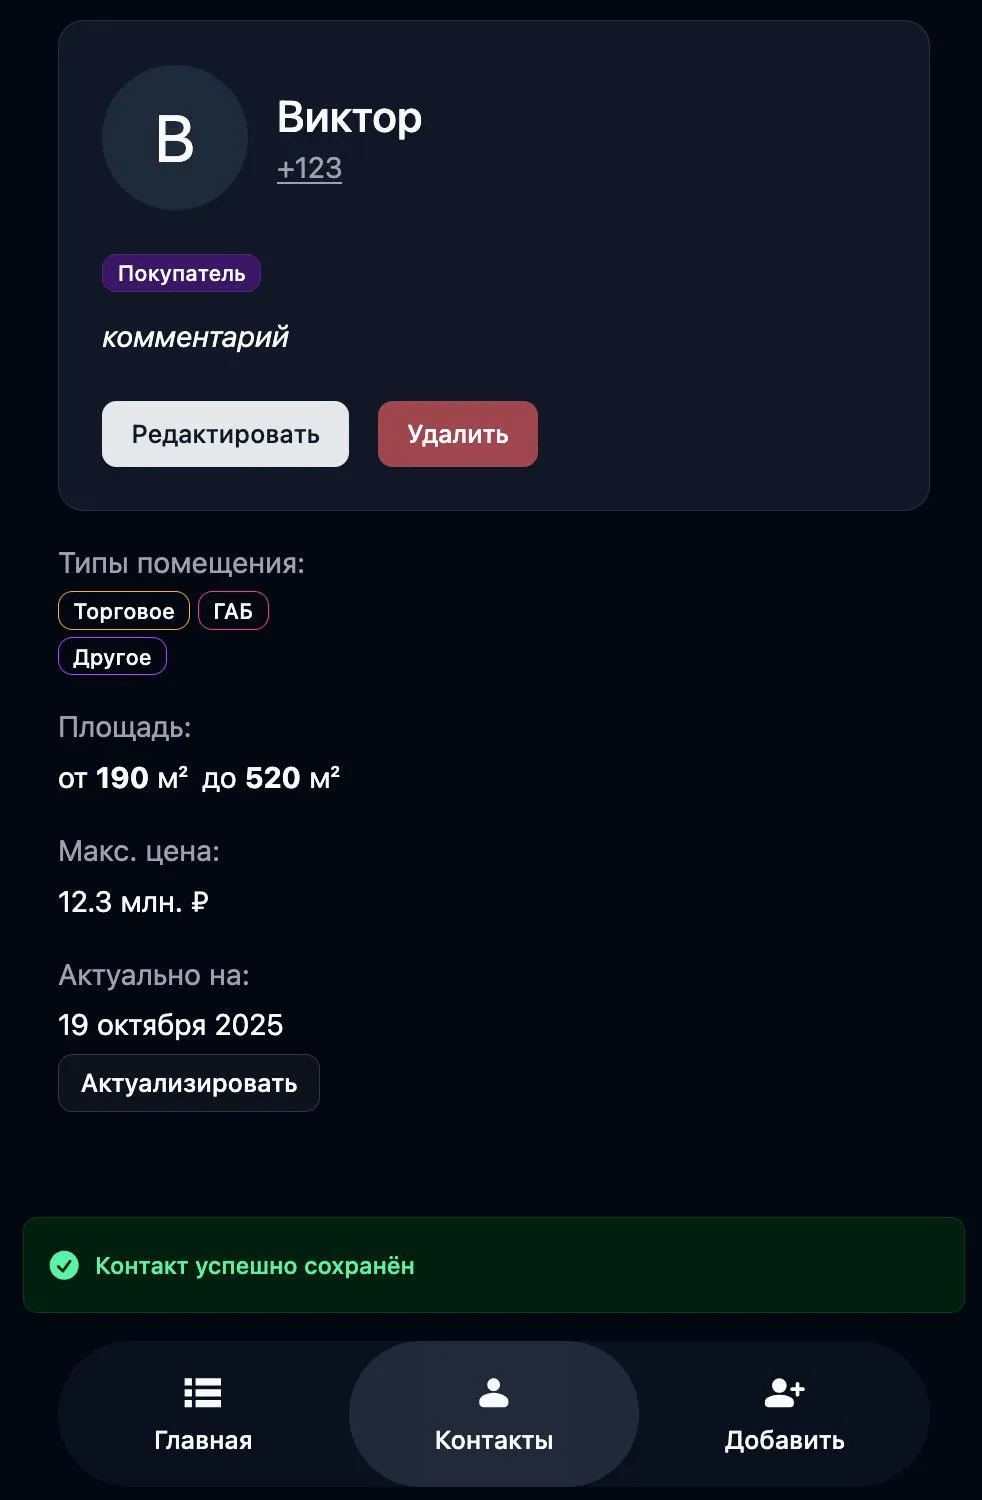Viewport: 982px width, 1500px height.
Task: Click the list icon above Главная
Action: pyautogui.click(x=203, y=1392)
